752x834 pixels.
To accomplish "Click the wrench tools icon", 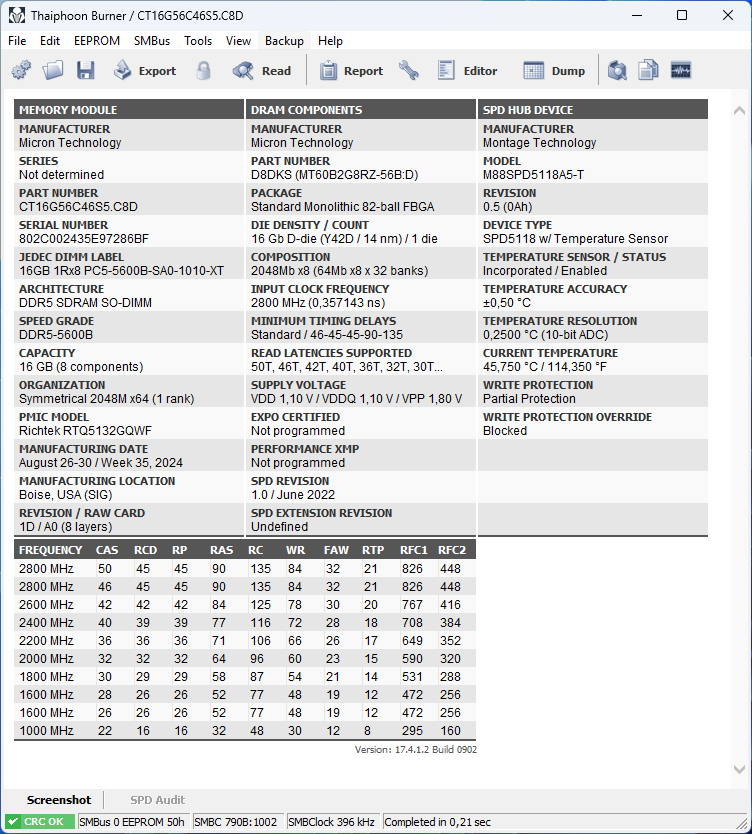I will pos(409,70).
